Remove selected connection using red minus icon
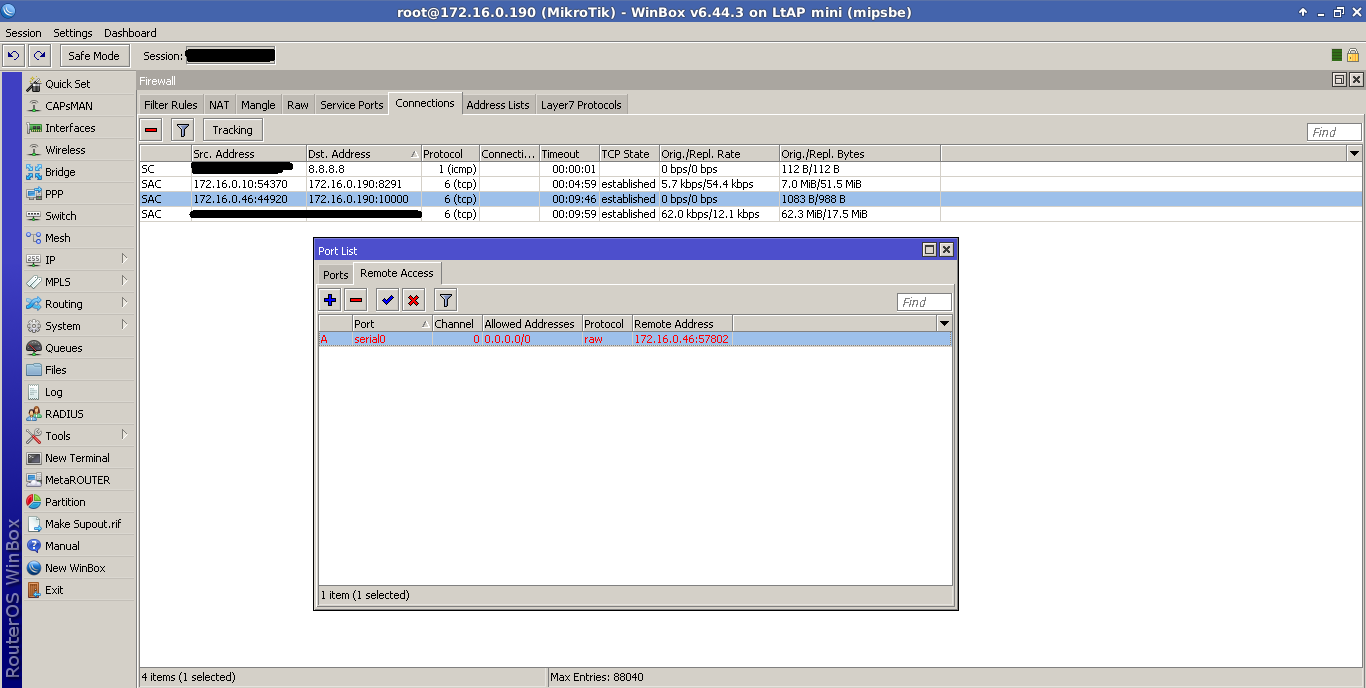The height and width of the screenshot is (688, 1366). coord(152,129)
